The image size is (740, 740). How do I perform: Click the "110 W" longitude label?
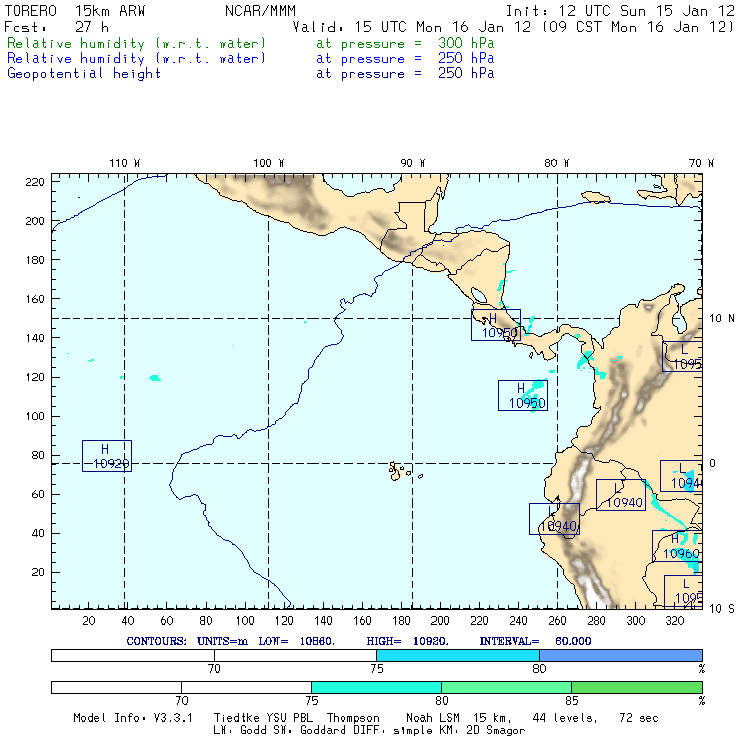pos(125,163)
